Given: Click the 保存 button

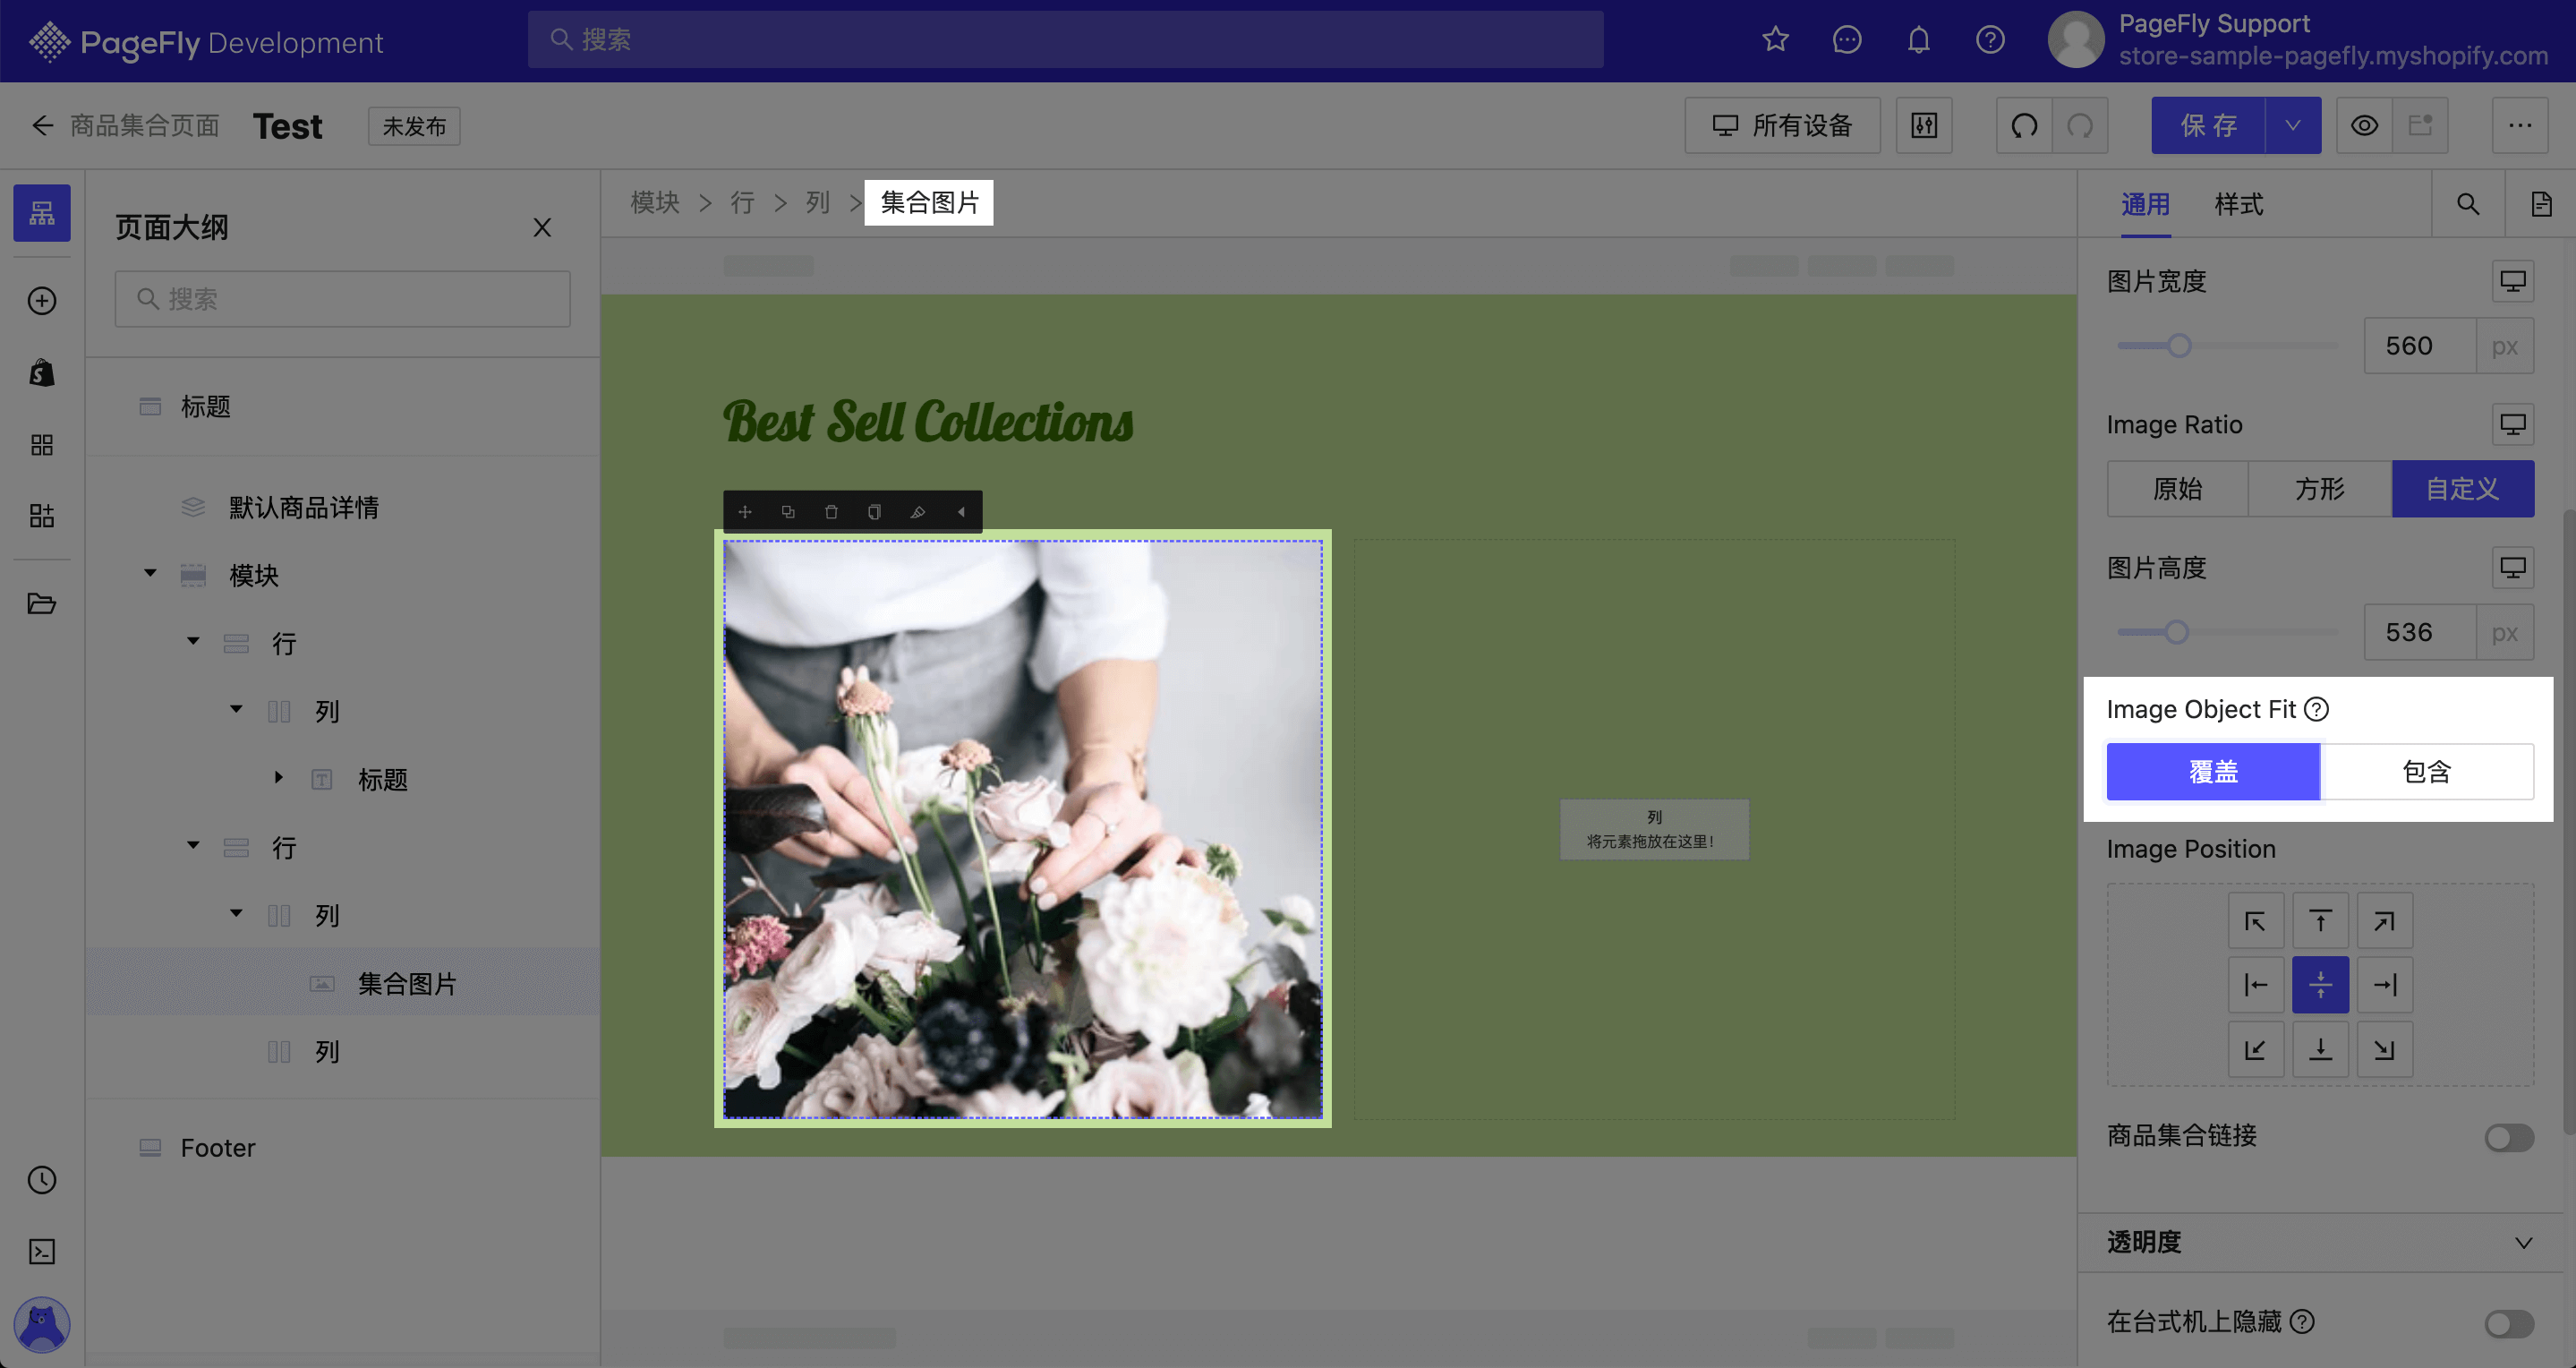Looking at the screenshot, I should pyautogui.click(x=2209, y=126).
